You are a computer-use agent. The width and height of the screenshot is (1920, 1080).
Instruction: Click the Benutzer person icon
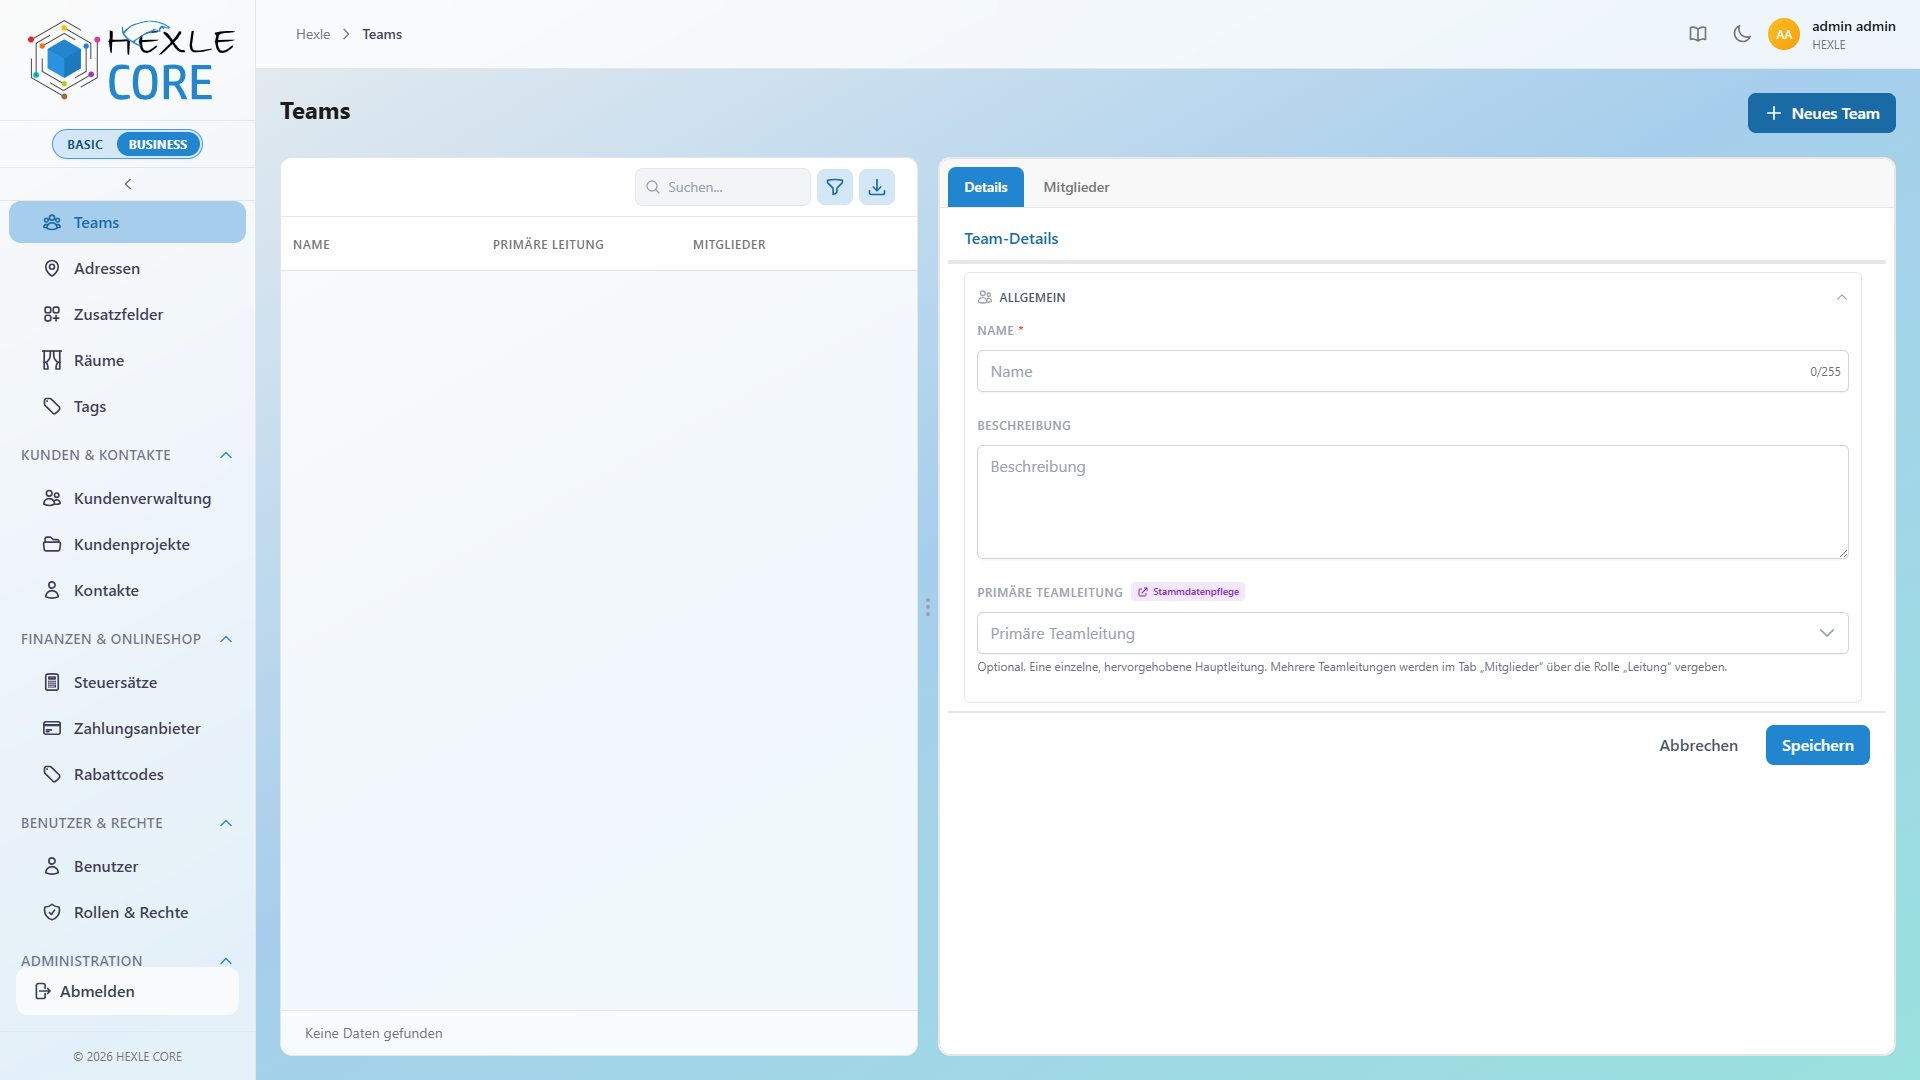pyautogui.click(x=52, y=866)
